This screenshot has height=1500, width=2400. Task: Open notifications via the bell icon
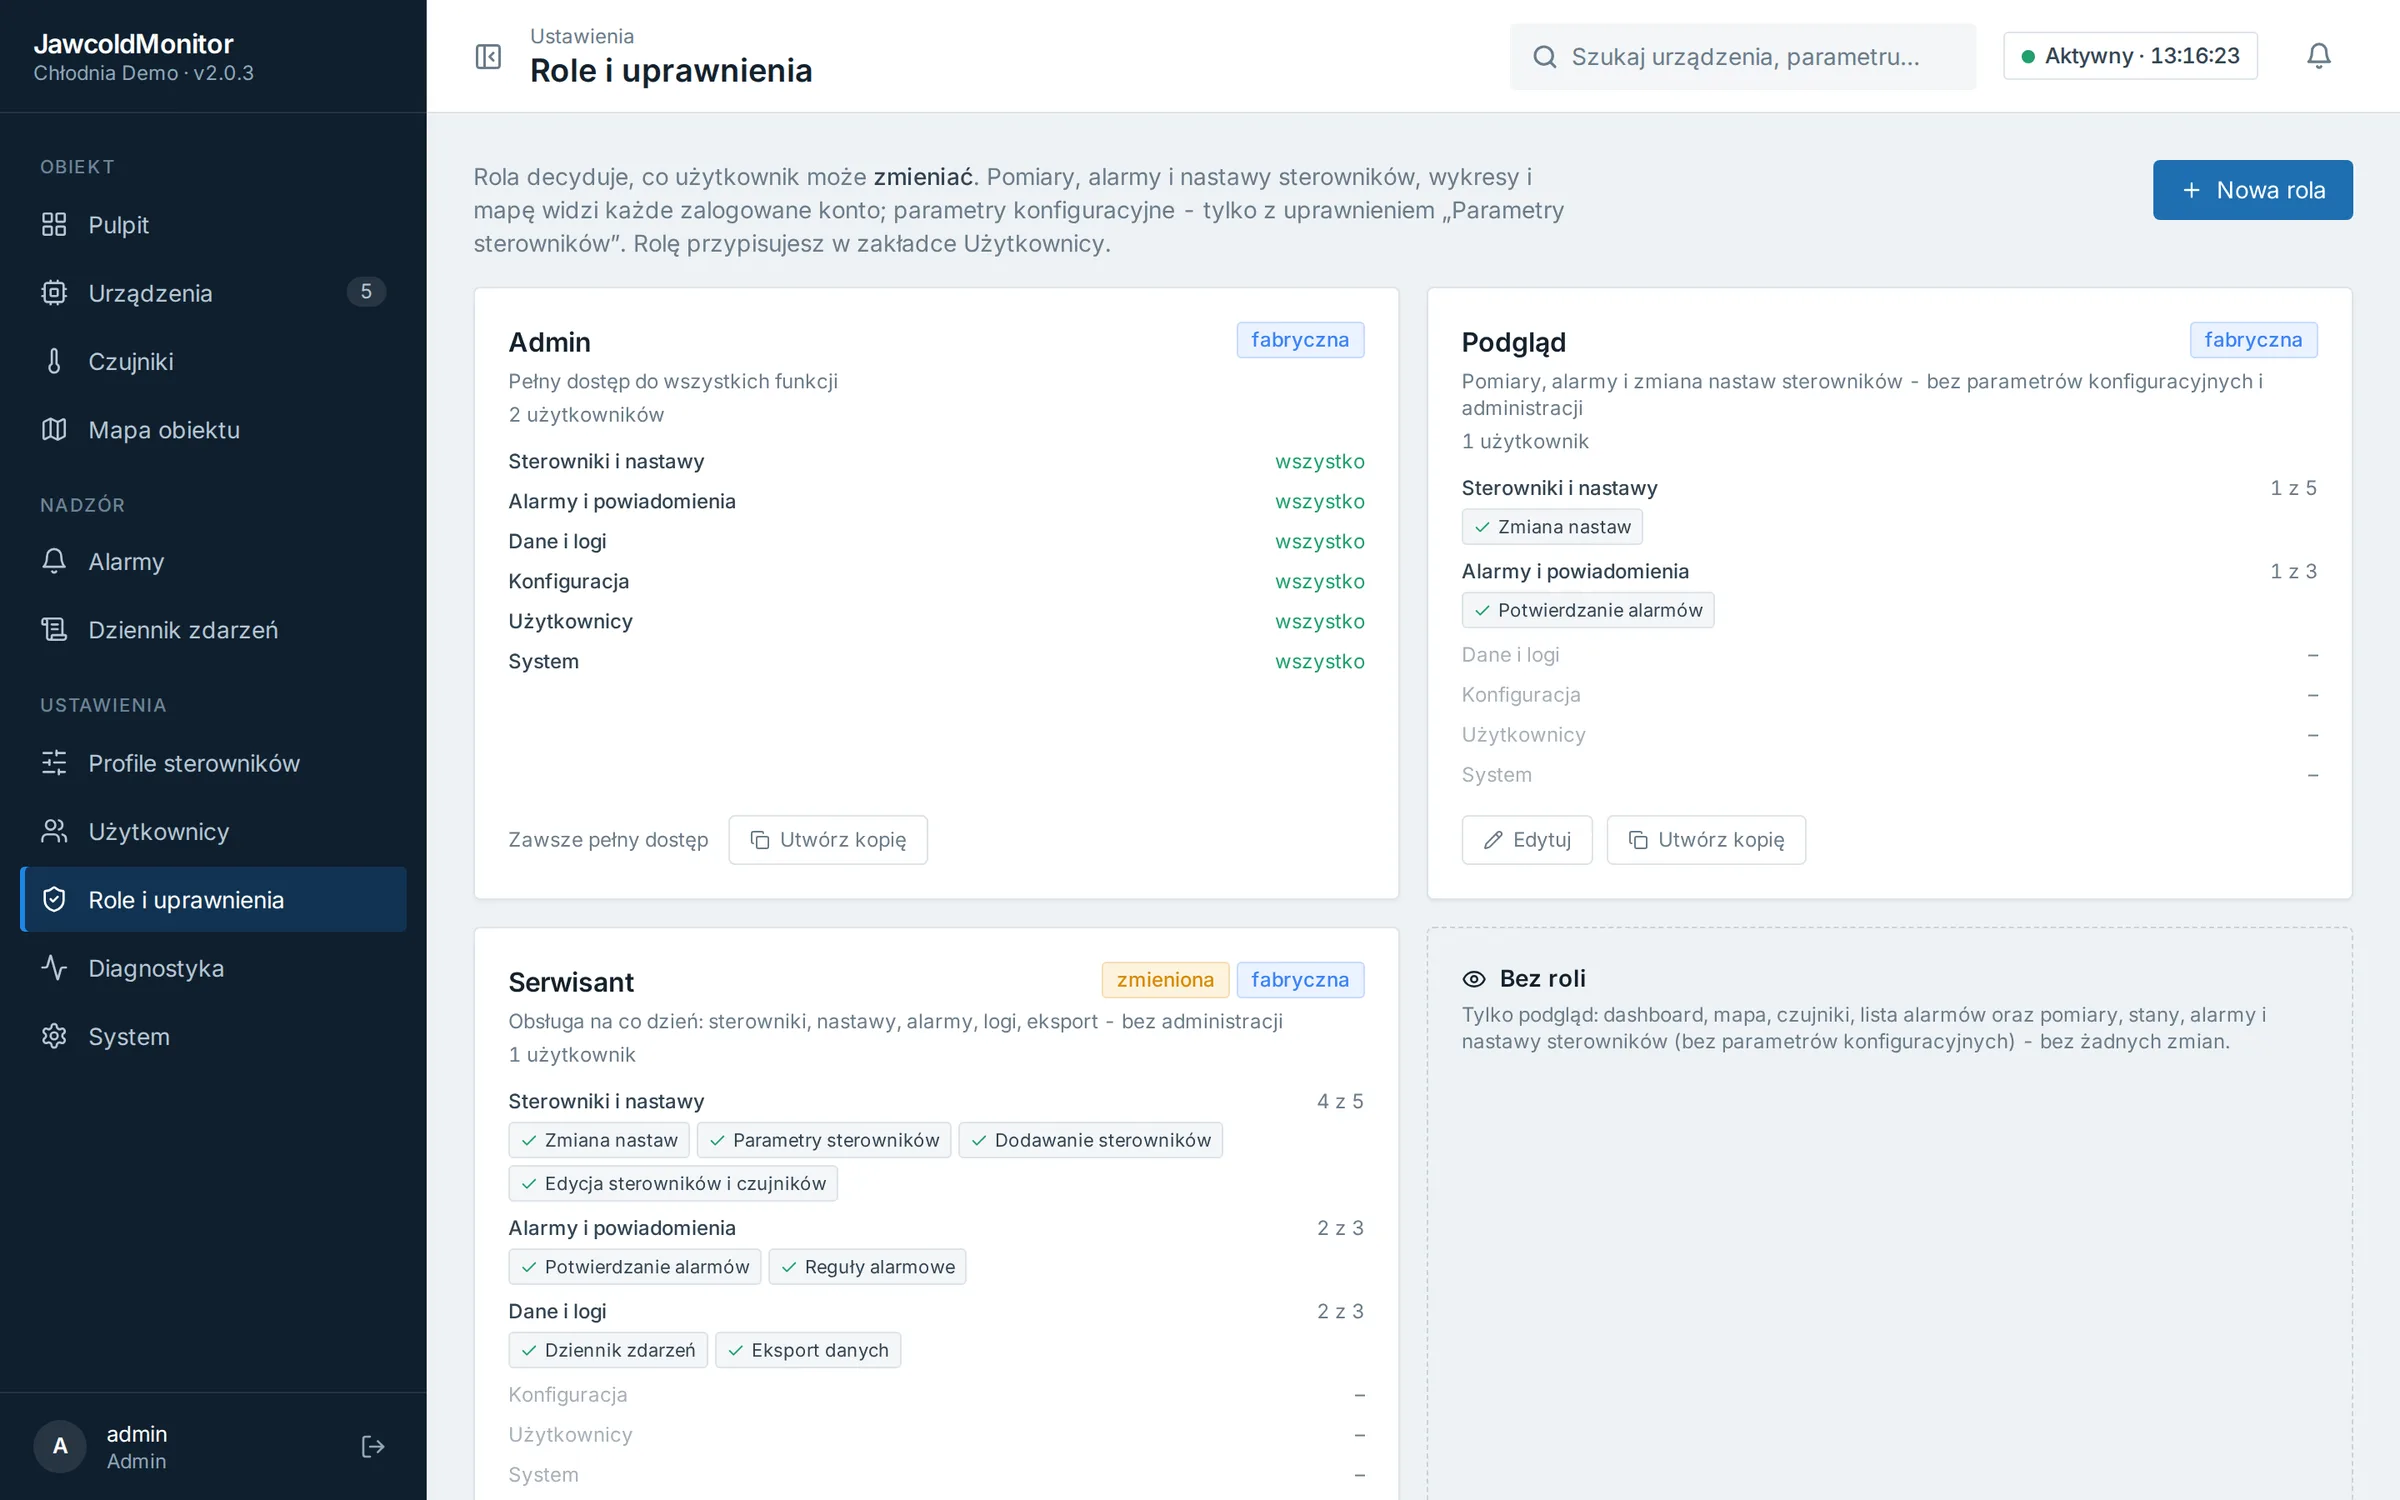2318,56
